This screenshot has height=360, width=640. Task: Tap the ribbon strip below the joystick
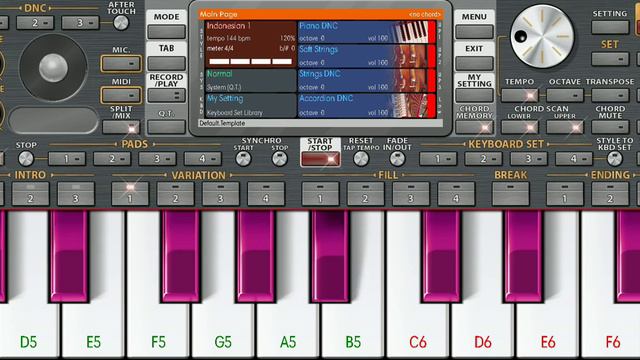pyautogui.click(x=53, y=120)
